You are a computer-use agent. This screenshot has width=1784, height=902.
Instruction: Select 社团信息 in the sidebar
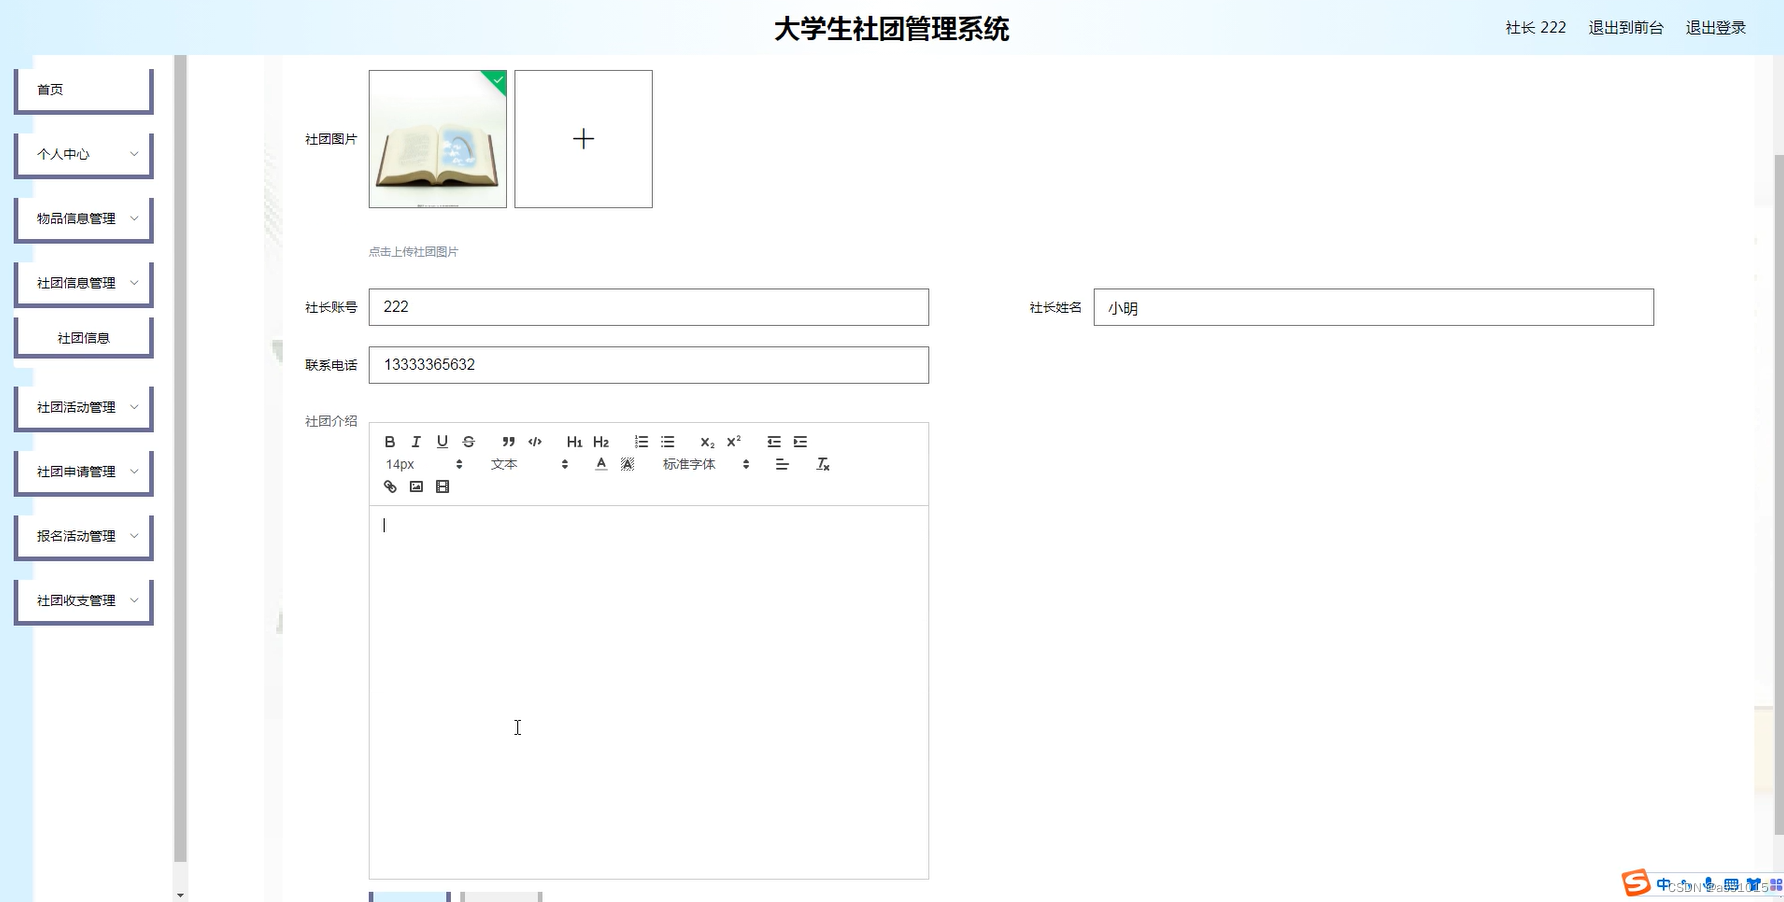[x=83, y=337]
